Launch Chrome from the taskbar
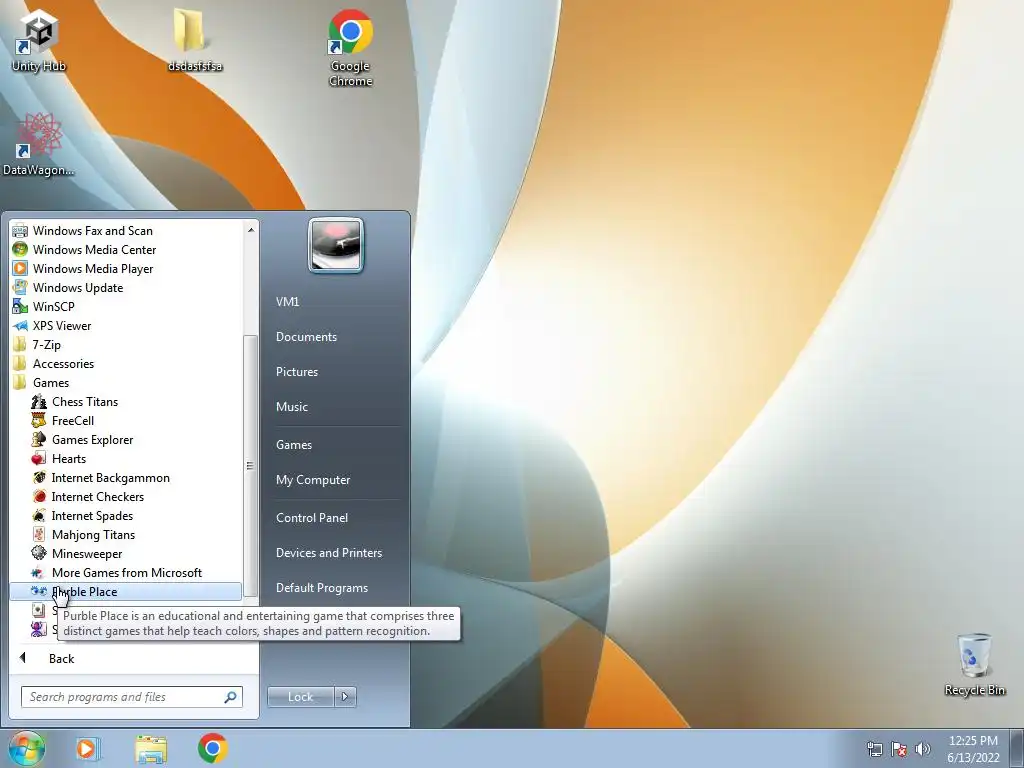 [212, 748]
